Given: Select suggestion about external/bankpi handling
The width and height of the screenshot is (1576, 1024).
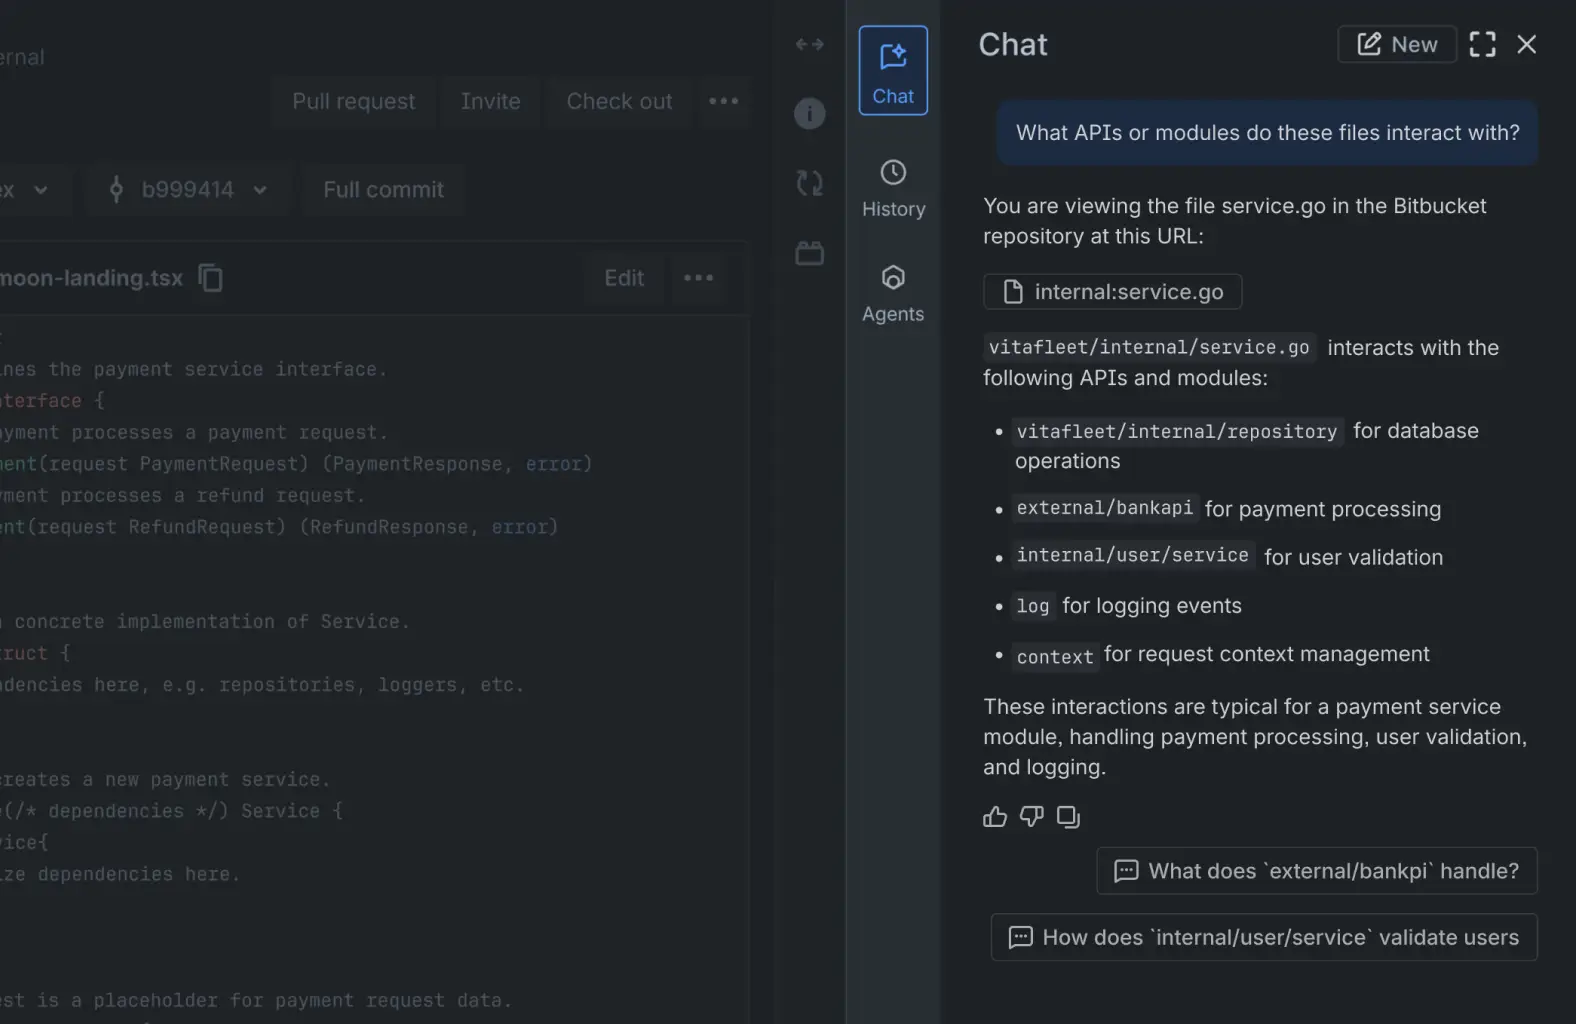Looking at the screenshot, I should [x=1316, y=871].
